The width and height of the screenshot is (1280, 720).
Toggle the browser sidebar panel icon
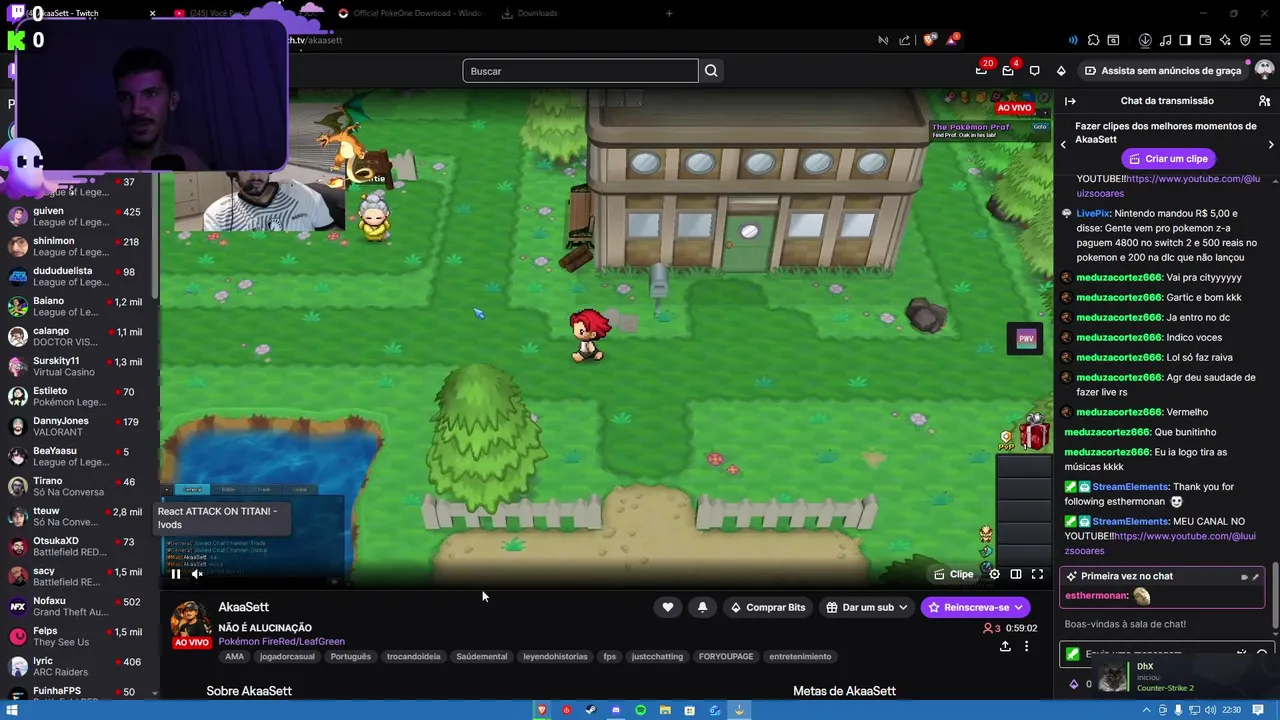pyautogui.click(x=1185, y=40)
